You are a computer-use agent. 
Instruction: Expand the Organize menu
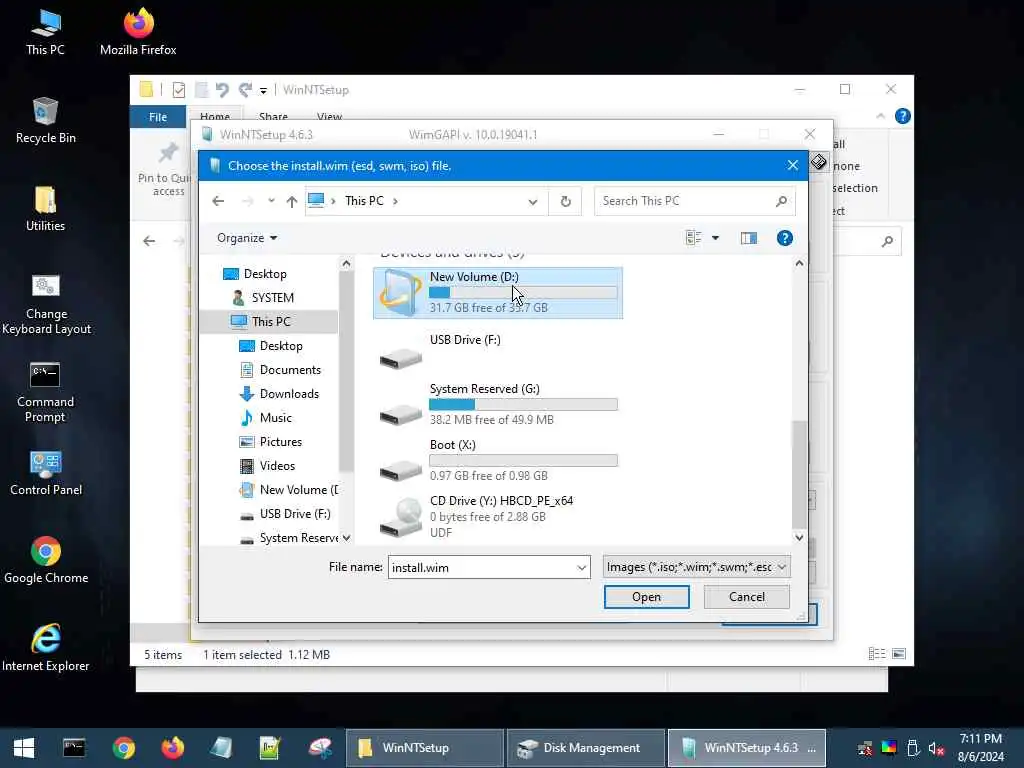coord(247,238)
